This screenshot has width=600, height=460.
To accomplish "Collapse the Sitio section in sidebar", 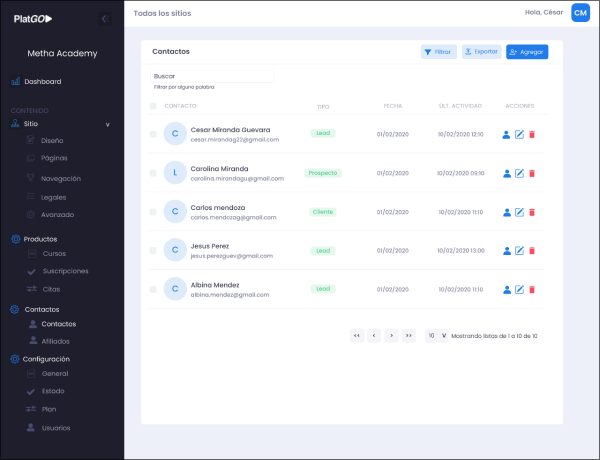I will (x=107, y=125).
